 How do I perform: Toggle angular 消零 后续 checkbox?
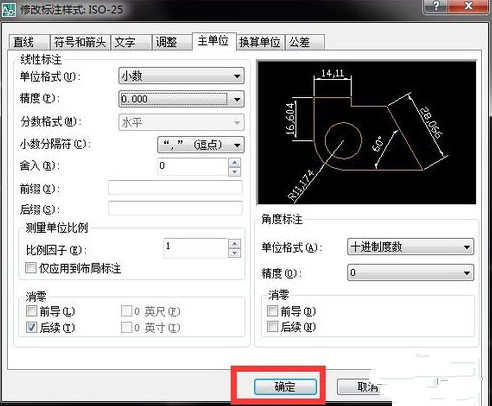(272, 326)
